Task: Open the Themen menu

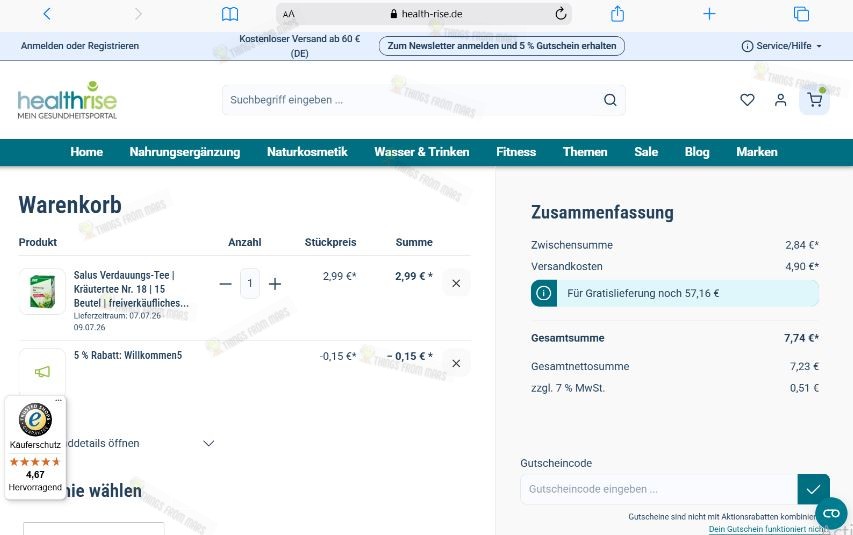Action: pos(585,152)
